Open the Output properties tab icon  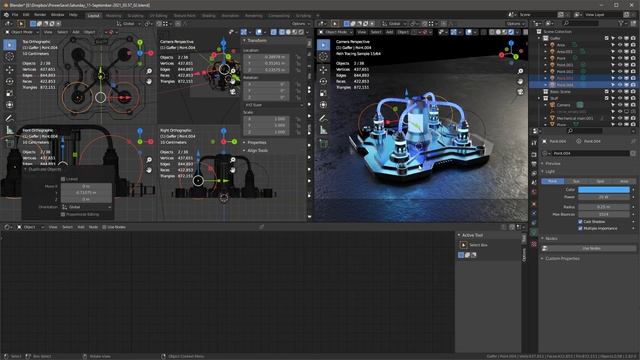[534, 164]
